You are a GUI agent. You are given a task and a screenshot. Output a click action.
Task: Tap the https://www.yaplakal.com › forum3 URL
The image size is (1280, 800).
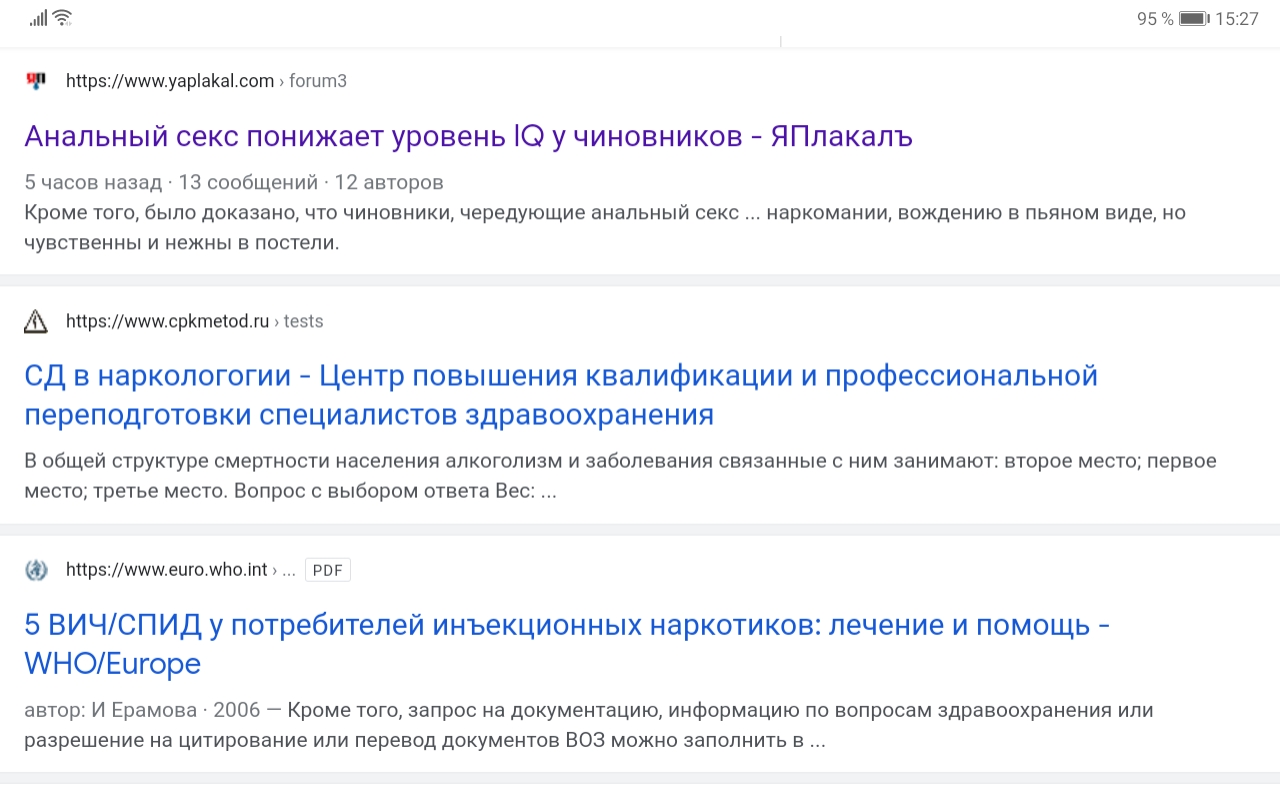click(x=206, y=81)
